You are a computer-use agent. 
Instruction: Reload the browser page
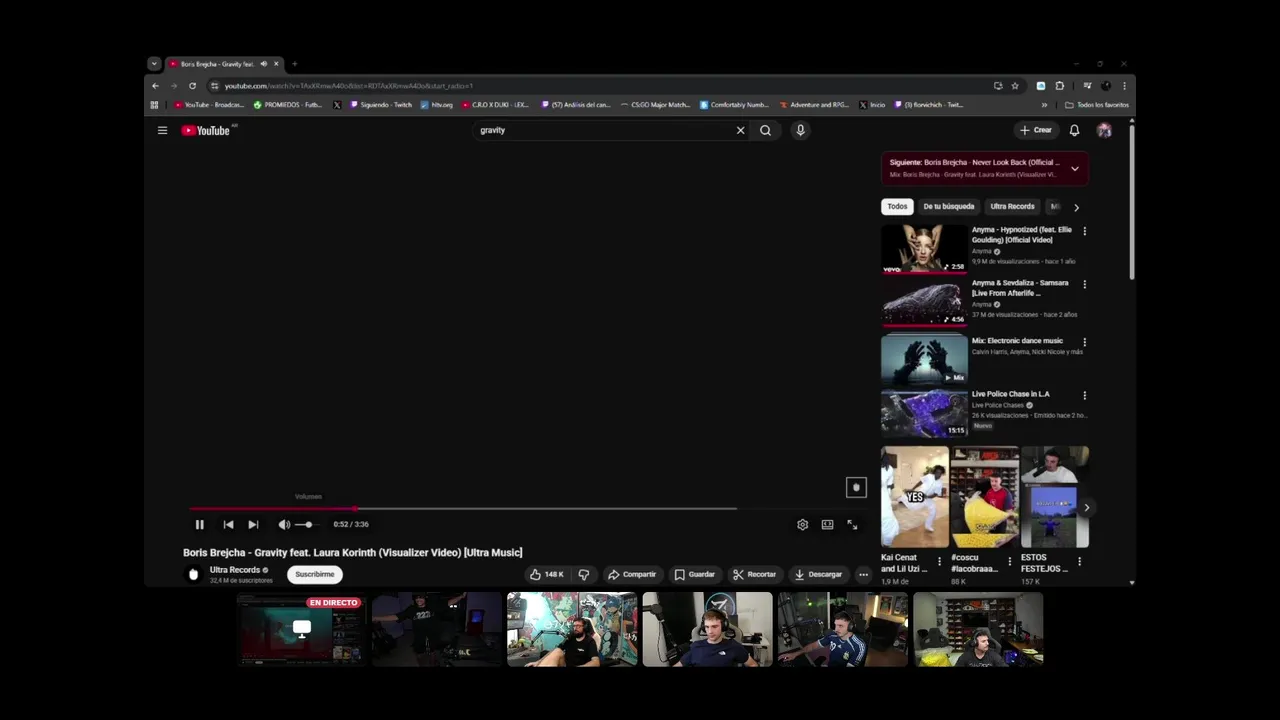click(x=192, y=86)
